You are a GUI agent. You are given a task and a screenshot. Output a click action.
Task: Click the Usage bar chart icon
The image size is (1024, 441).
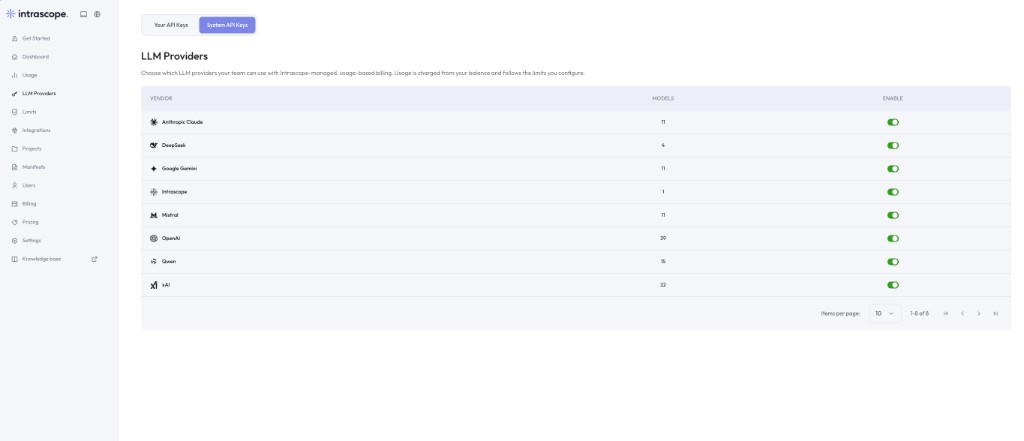point(15,75)
